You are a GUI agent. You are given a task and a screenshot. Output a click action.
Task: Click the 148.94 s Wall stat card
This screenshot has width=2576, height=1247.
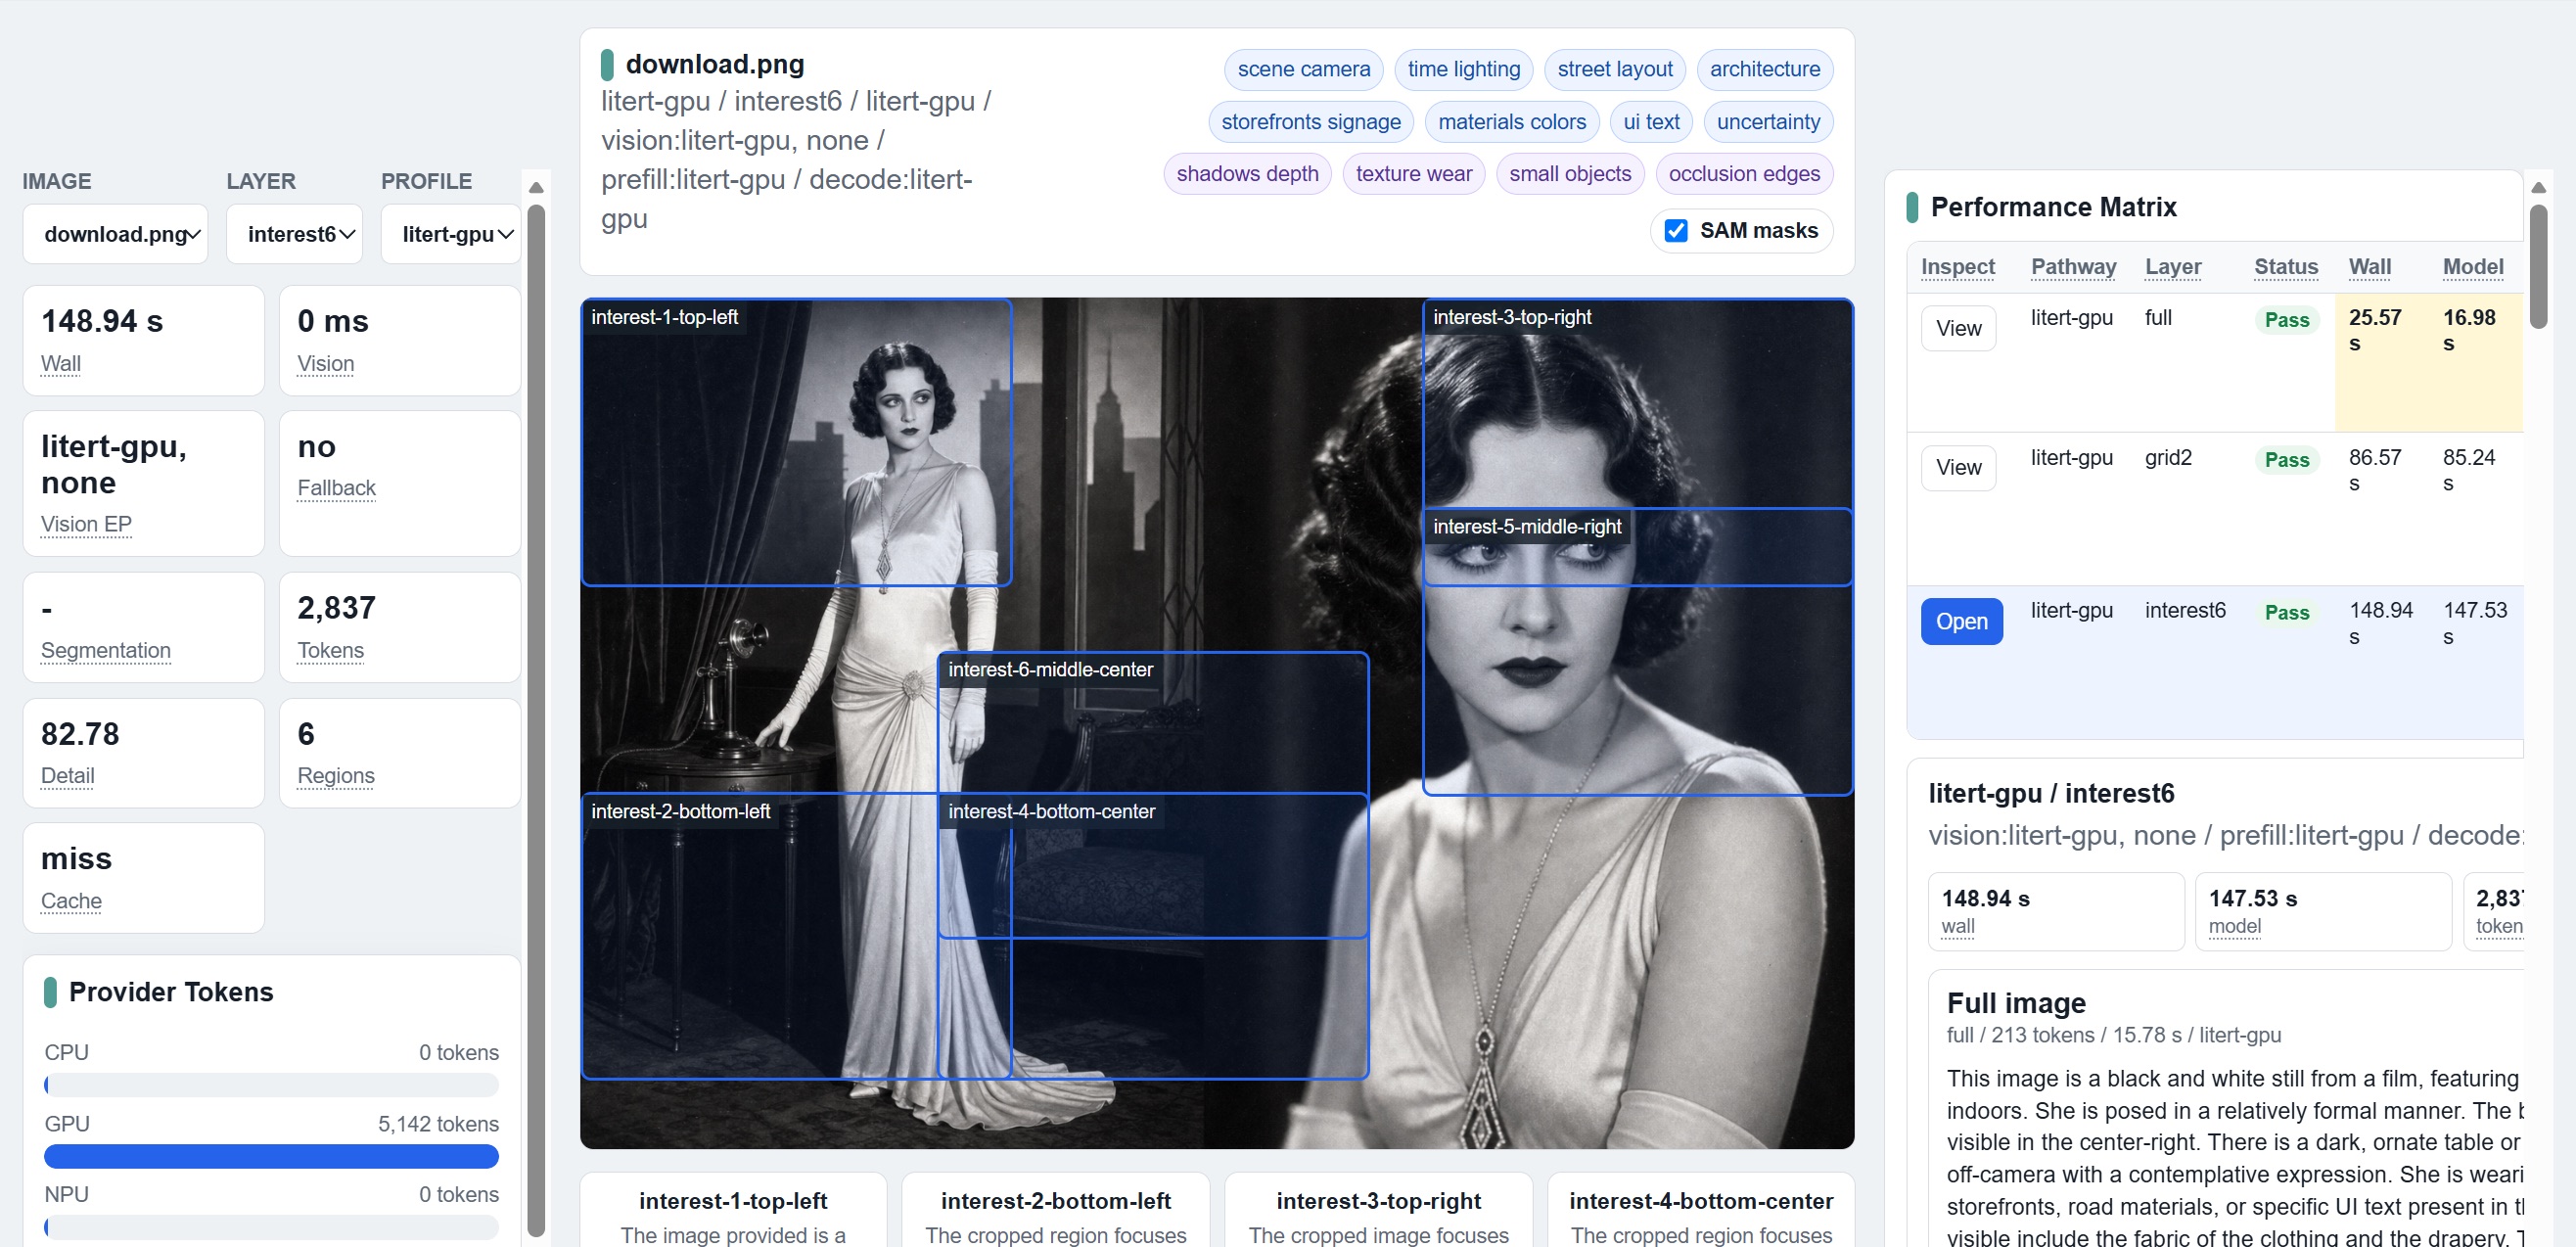point(143,341)
